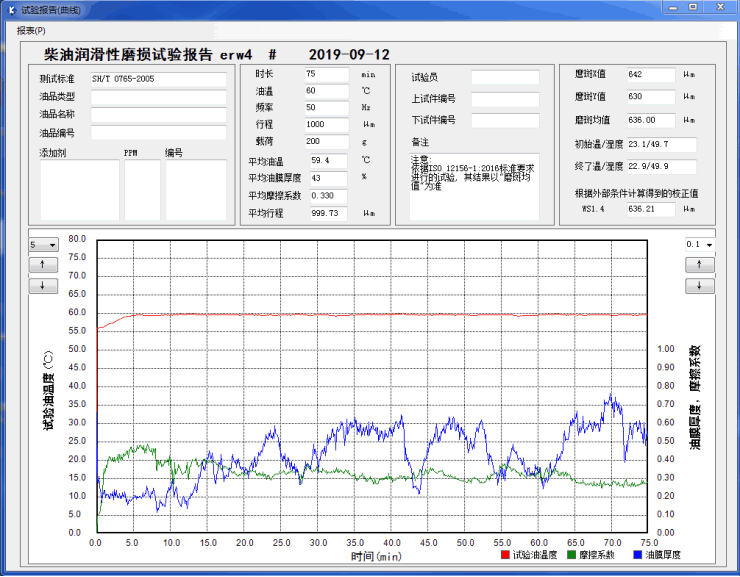This screenshot has height=577, width=740.
Task: Click the 测试标准 field containing SH/T 0765-2005
Action: pyautogui.click(x=158, y=78)
